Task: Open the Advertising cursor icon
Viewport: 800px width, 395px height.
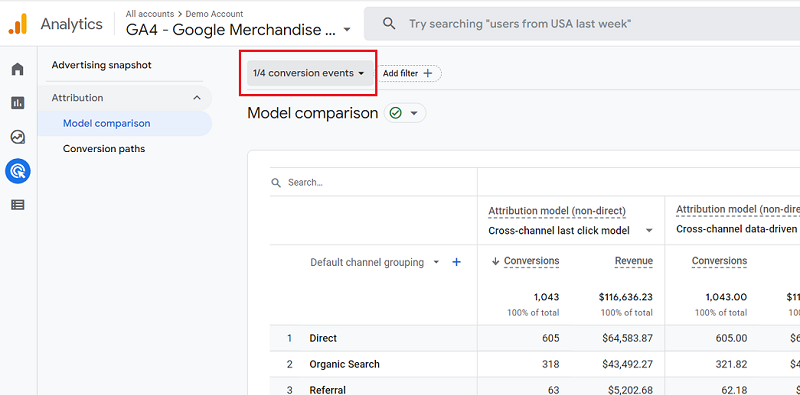Action: [x=18, y=171]
